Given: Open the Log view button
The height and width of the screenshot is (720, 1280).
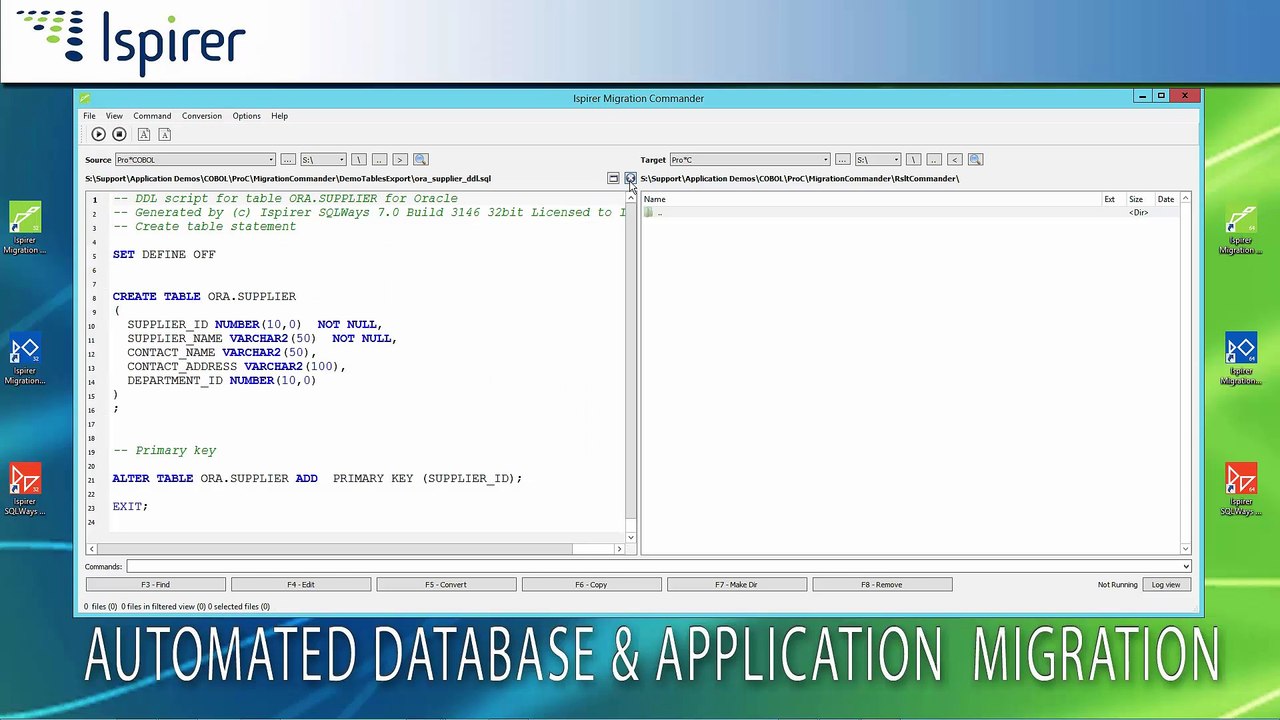Looking at the screenshot, I should click(1166, 585).
